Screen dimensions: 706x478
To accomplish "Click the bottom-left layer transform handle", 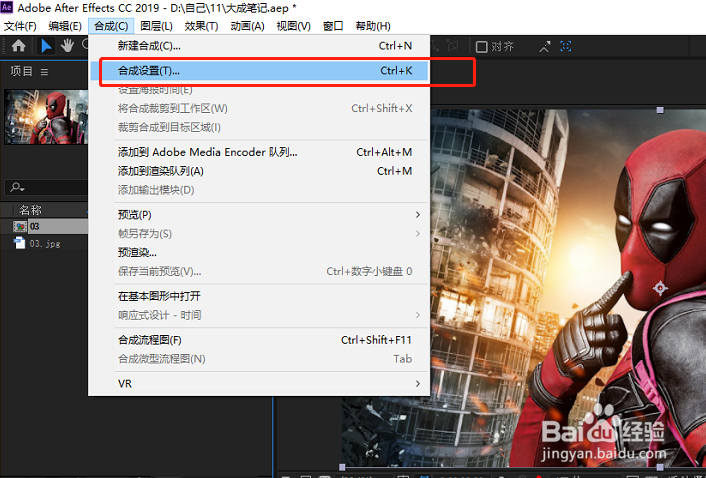I will 342,467.
